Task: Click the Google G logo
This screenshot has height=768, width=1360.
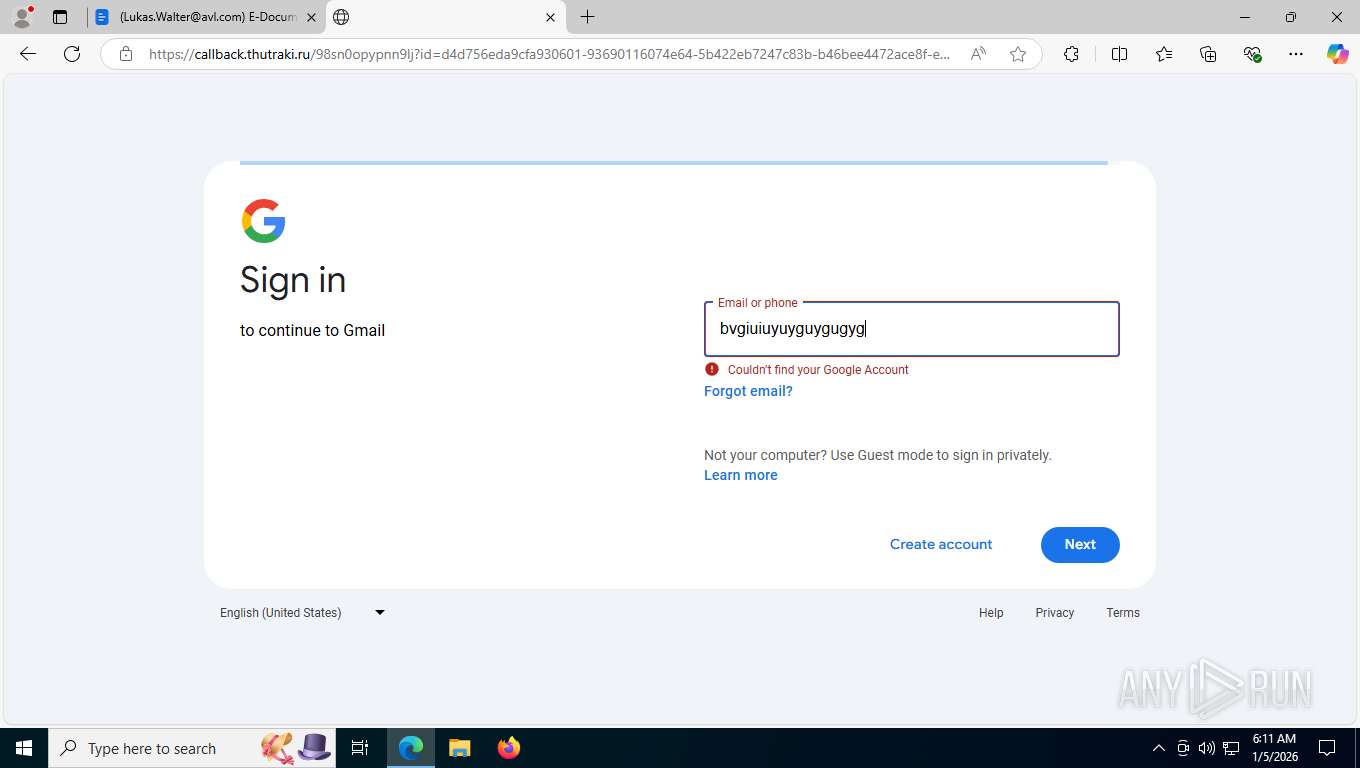Action: click(264, 221)
